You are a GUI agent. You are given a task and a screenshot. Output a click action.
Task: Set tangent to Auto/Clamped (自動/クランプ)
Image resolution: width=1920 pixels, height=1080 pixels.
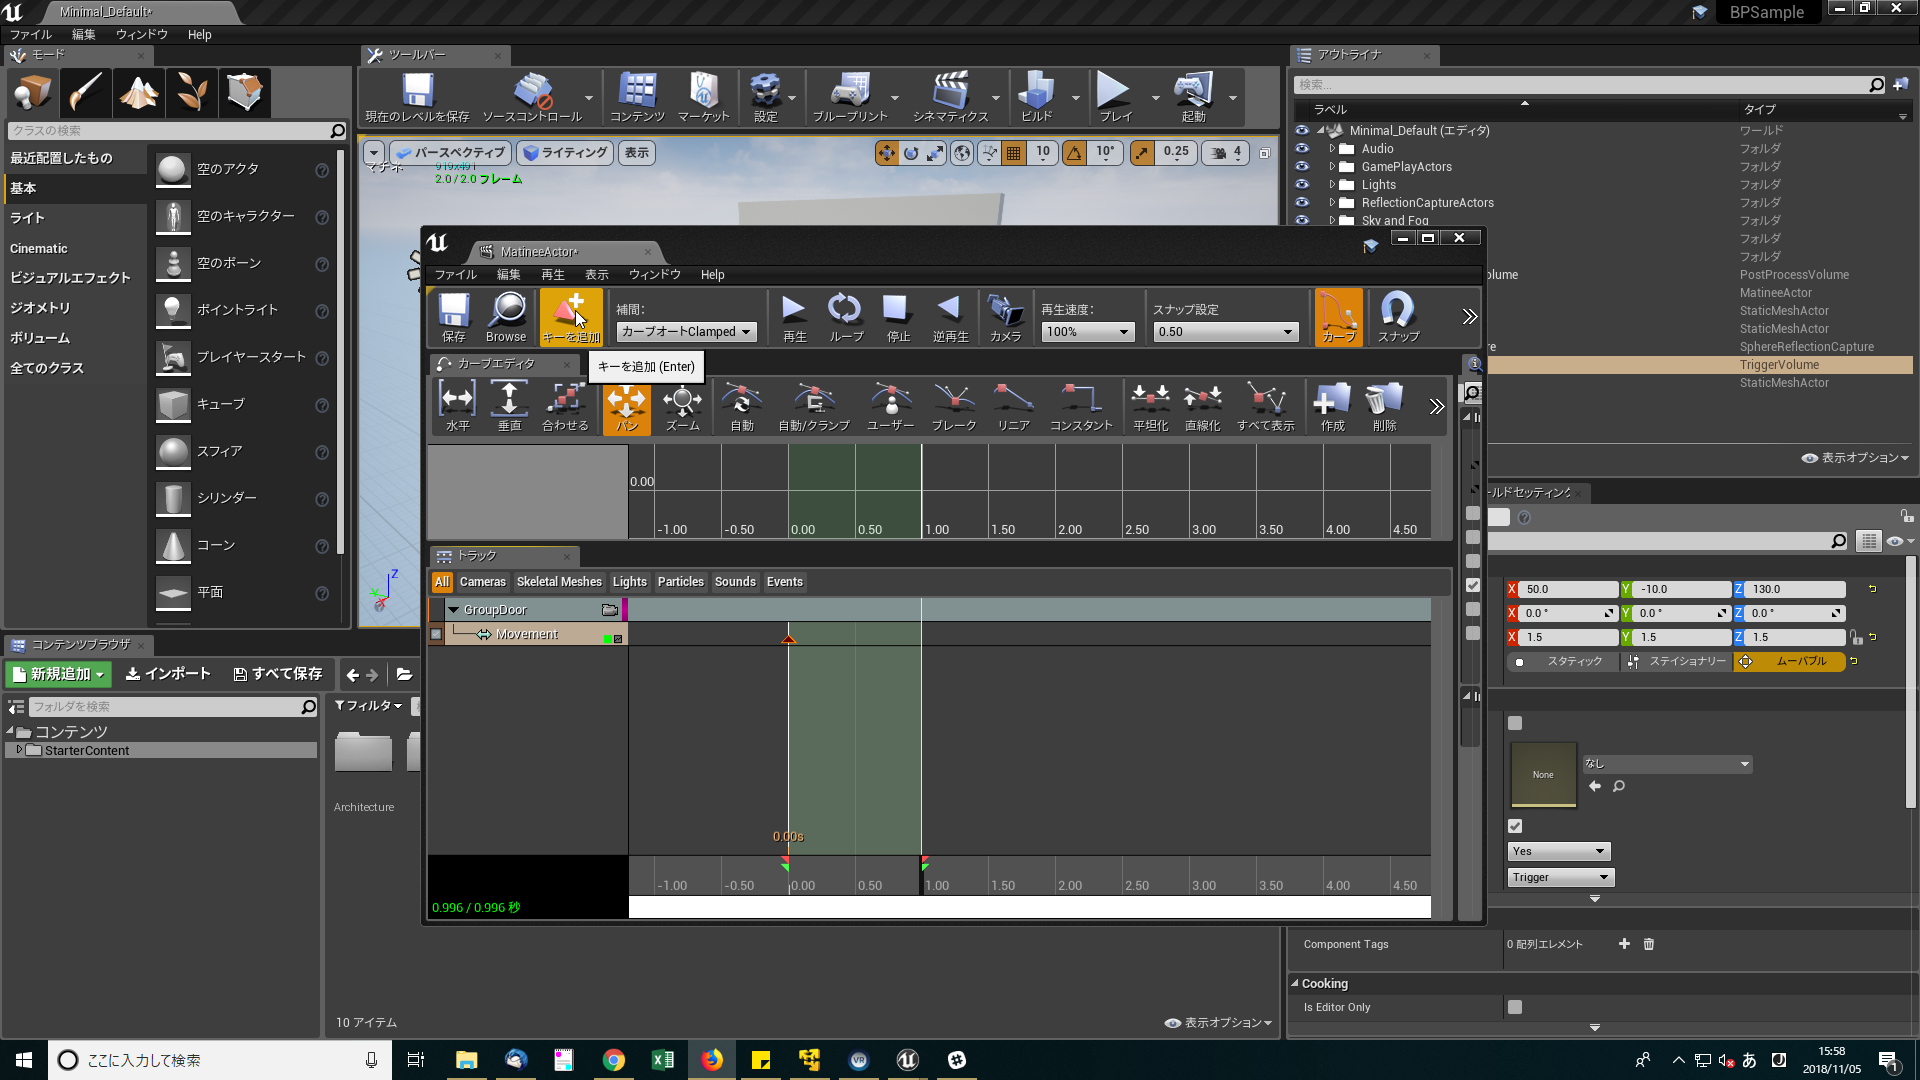click(x=814, y=406)
